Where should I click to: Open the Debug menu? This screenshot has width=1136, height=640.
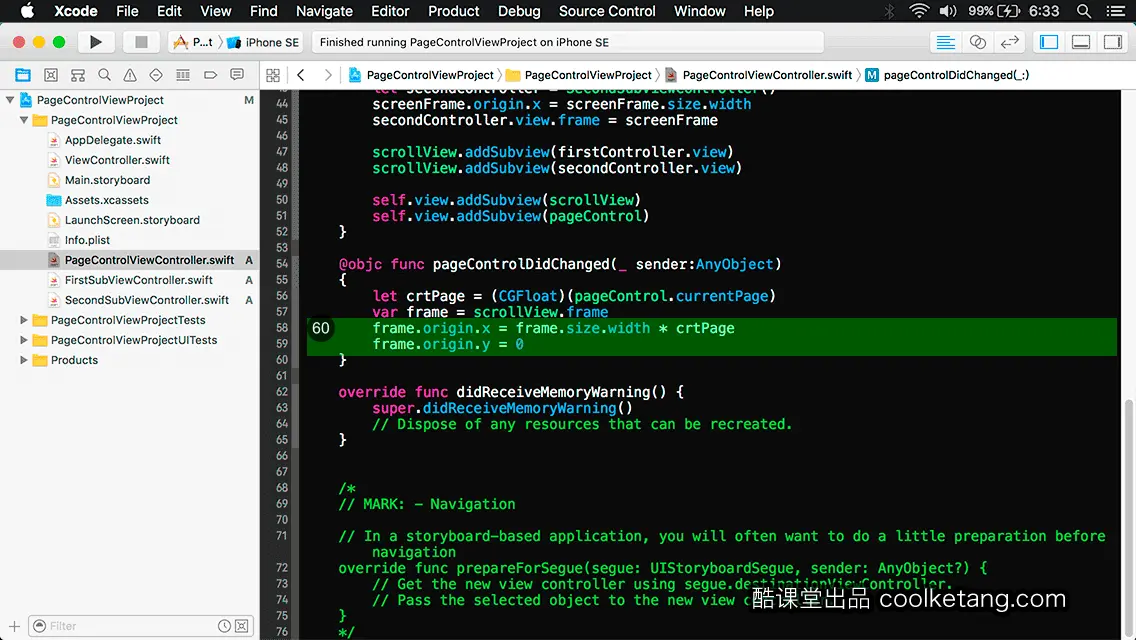(x=519, y=11)
